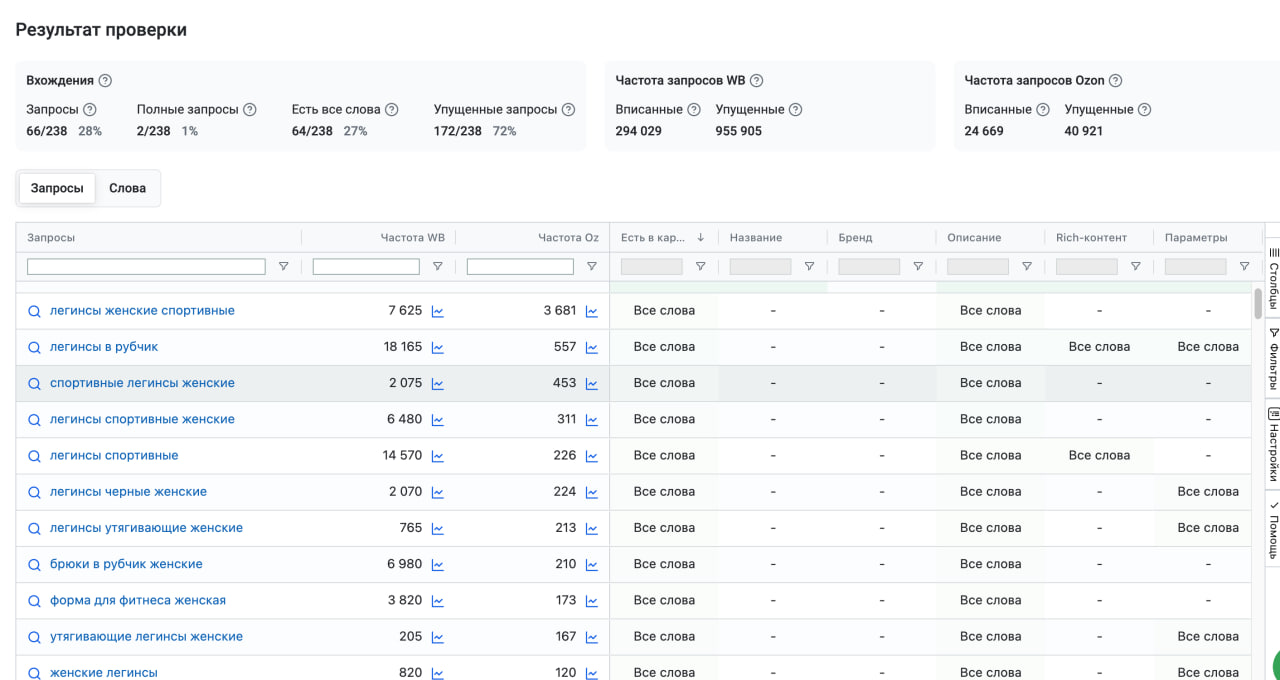This screenshot has height=680, width=1280.
Task: Open filter menu for Частота Oz column
Action: [592, 267]
